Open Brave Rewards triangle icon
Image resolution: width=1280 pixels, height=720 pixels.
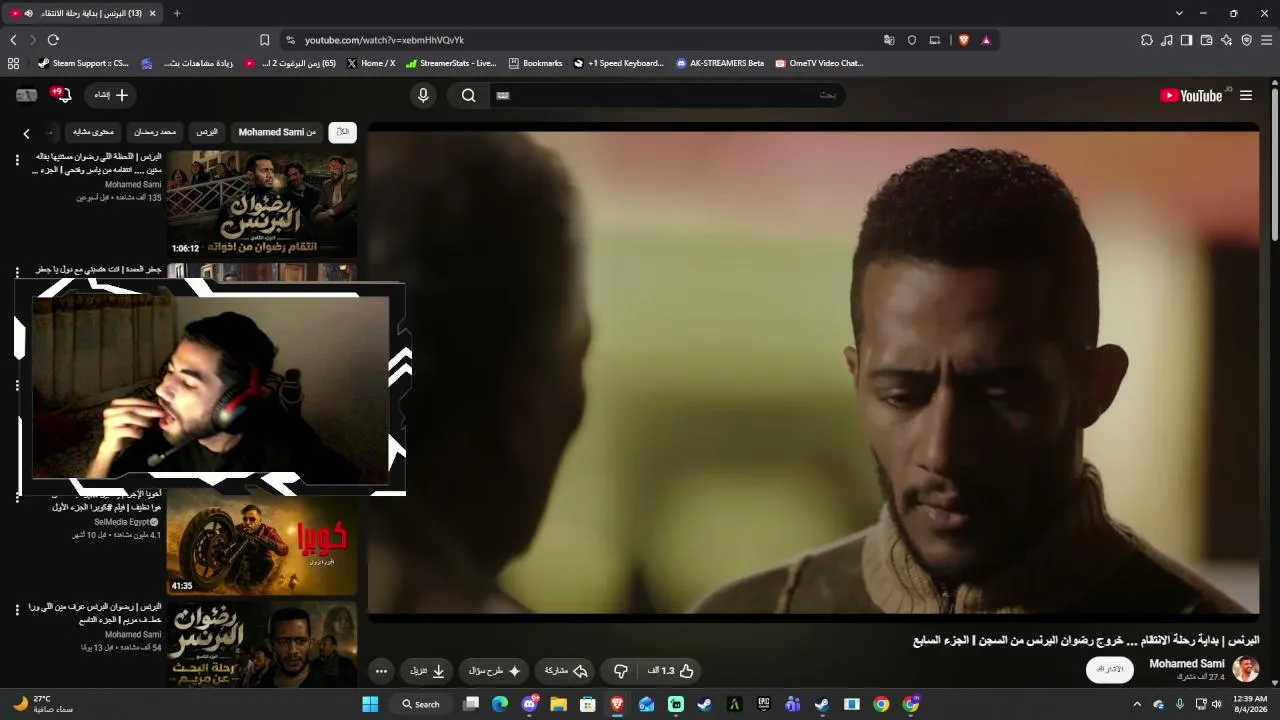pos(986,40)
